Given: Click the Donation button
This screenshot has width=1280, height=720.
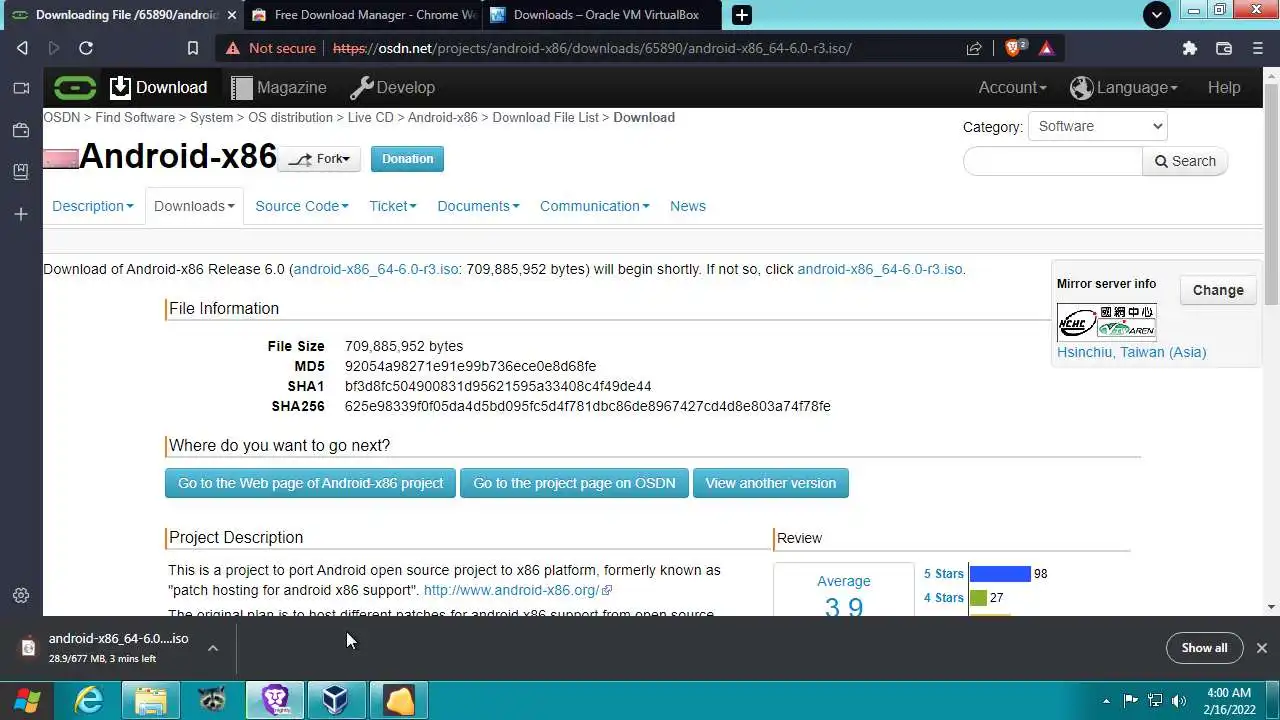Looking at the screenshot, I should pos(407,159).
